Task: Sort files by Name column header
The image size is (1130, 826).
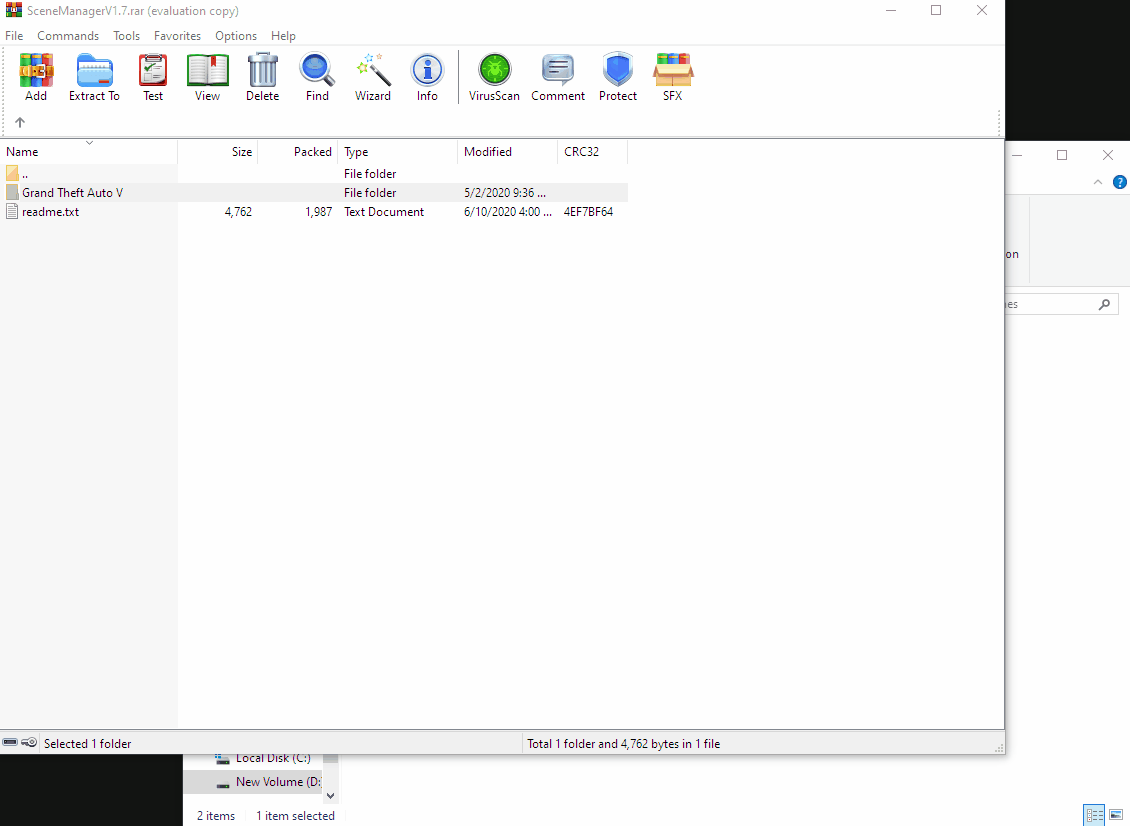Action: click(x=22, y=152)
